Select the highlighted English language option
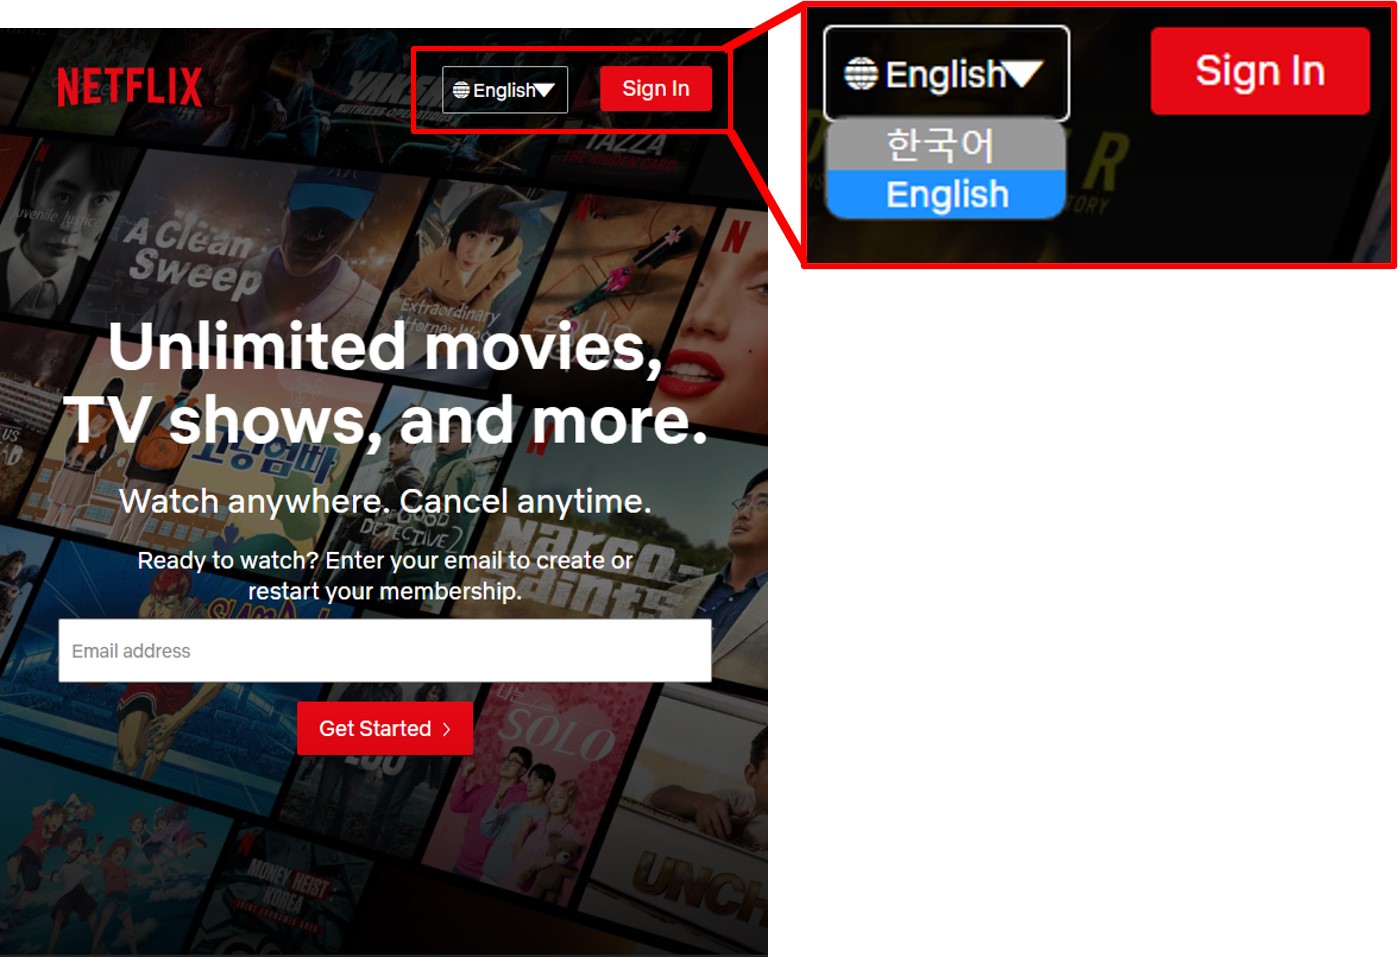Screen dimensions: 1398x957 [x=945, y=193]
